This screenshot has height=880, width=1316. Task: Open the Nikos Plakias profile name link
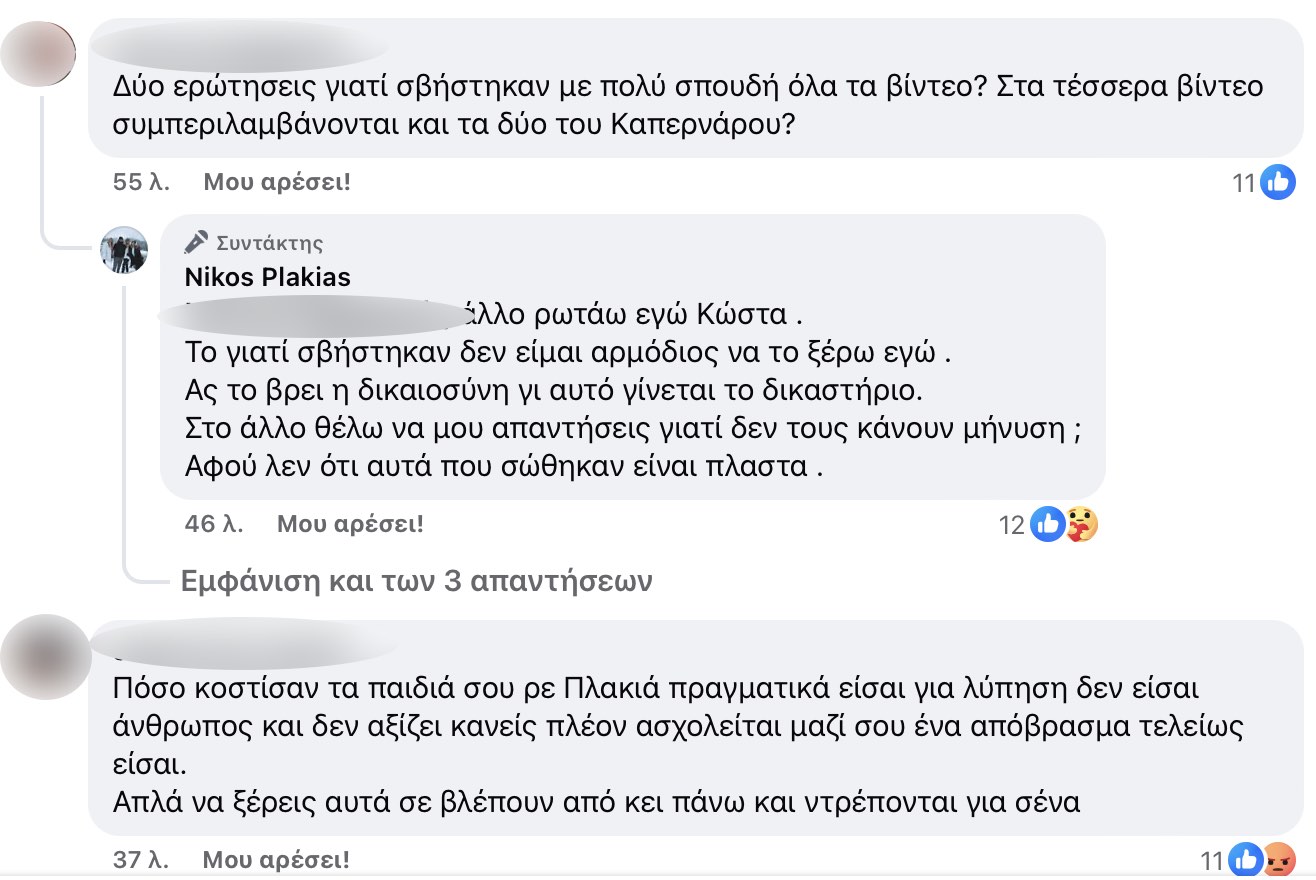click(268, 276)
